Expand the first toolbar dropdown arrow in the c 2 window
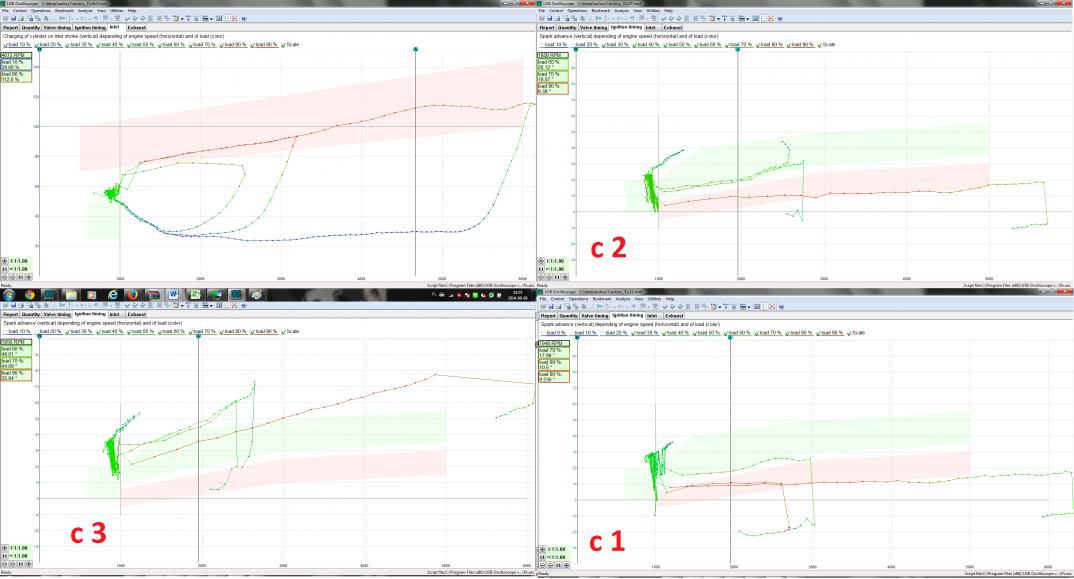1074x579 pixels. point(719,19)
